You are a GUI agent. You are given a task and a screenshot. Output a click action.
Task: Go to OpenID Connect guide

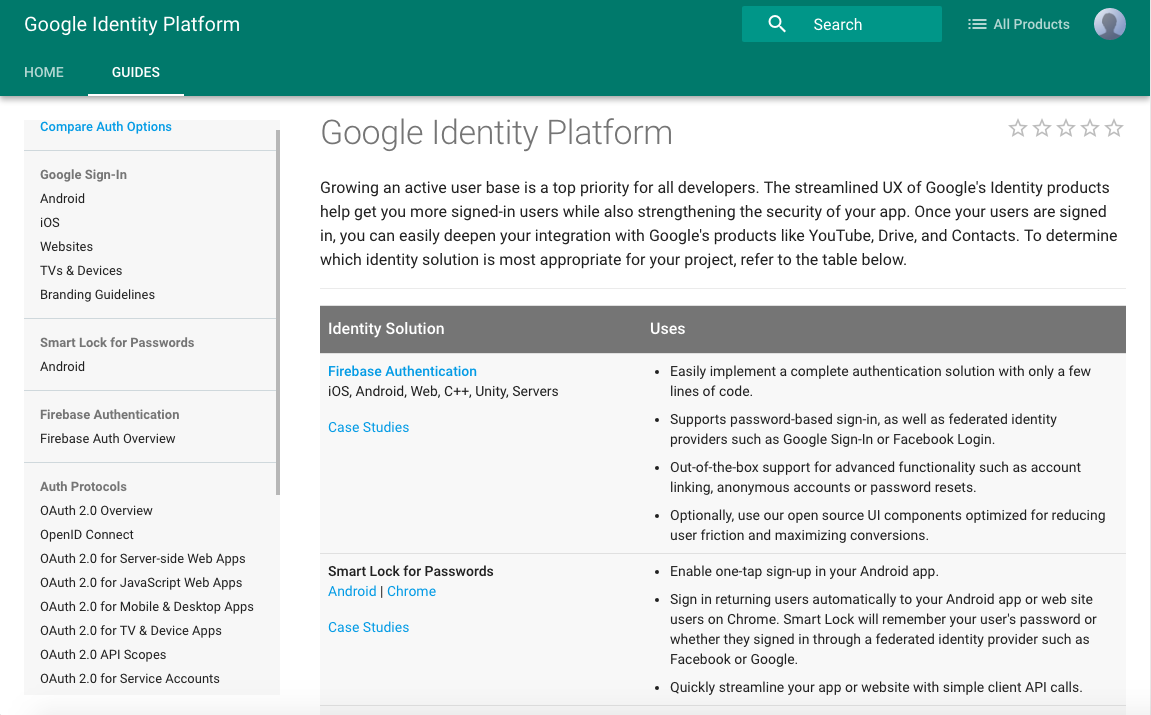(87, 535)
